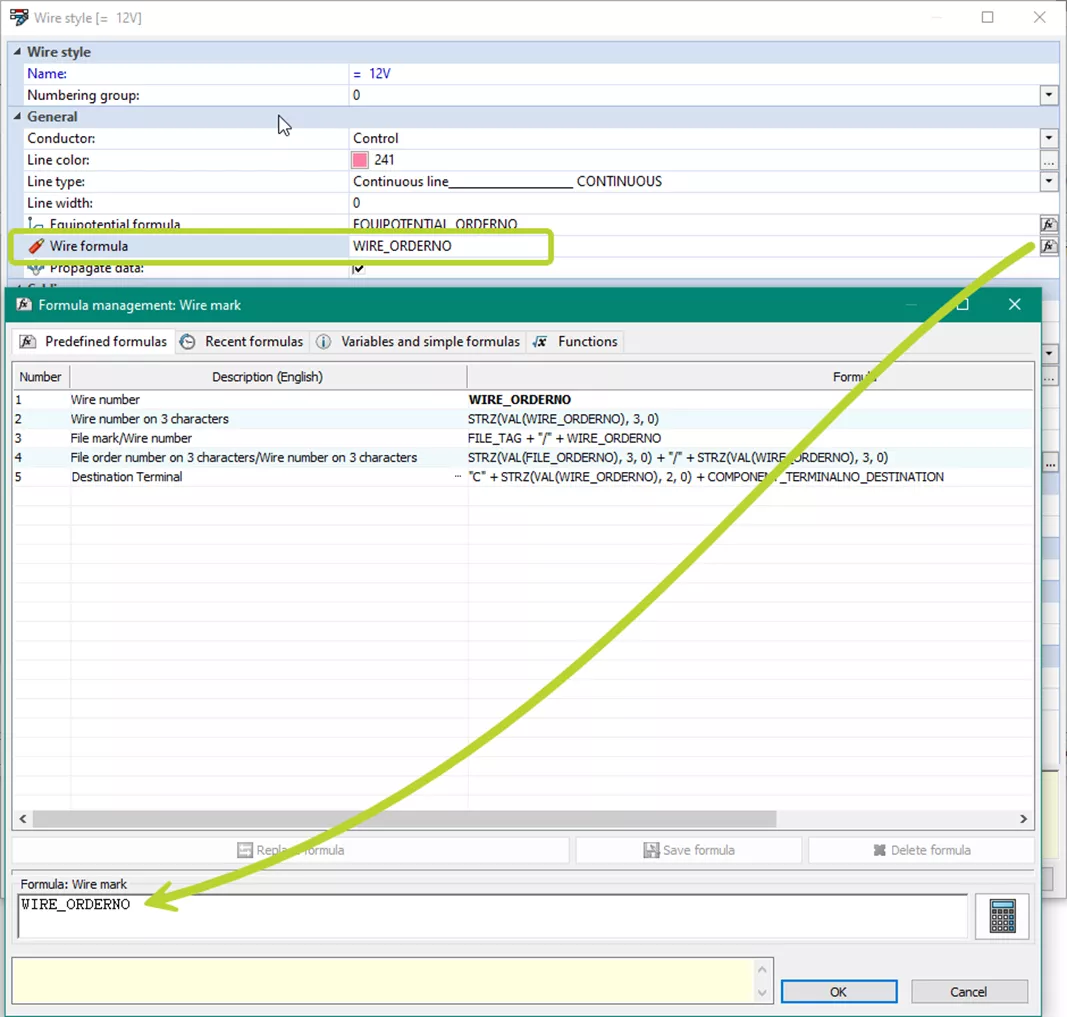Open the fx formula editor for Equipotential formula
The image size is (1067, 1017).
[1048, 224]
